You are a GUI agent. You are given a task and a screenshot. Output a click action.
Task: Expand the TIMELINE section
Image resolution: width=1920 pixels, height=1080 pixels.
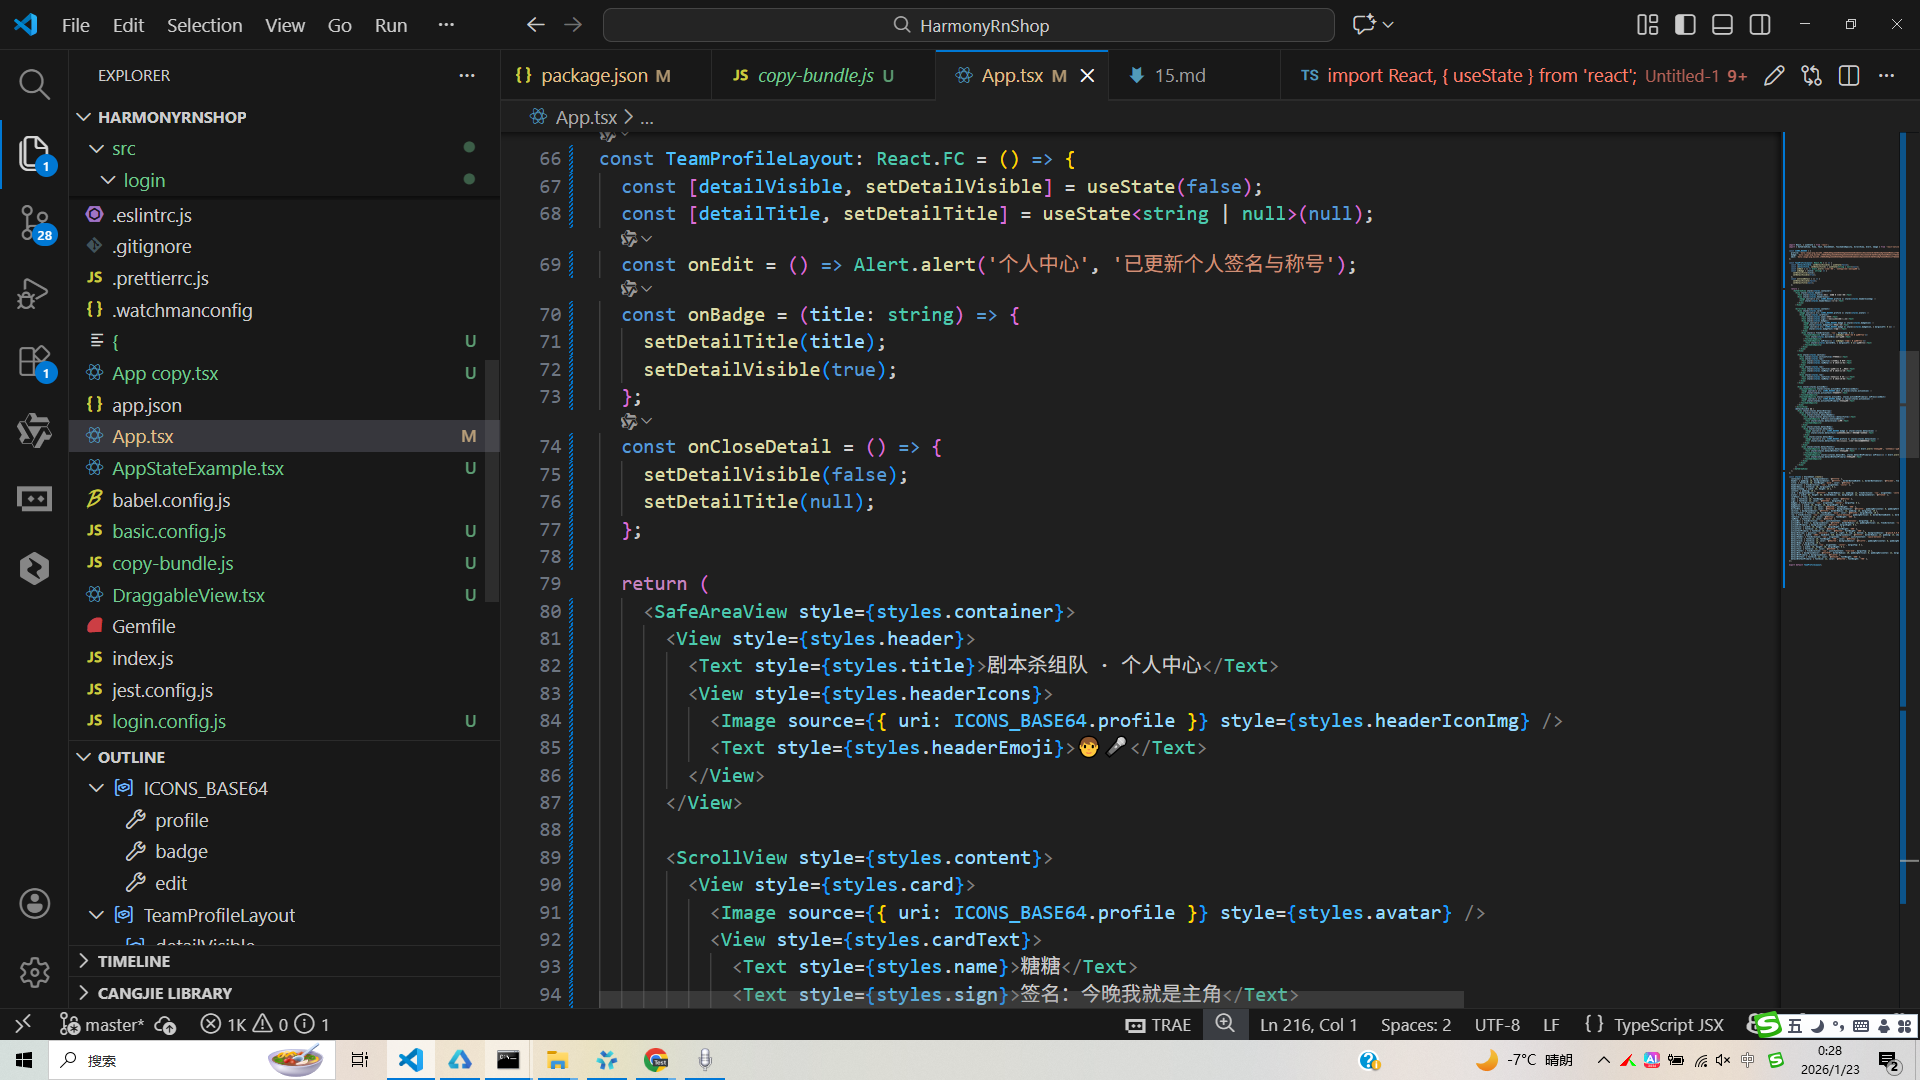pyautogui.click(x=134, y=961)
